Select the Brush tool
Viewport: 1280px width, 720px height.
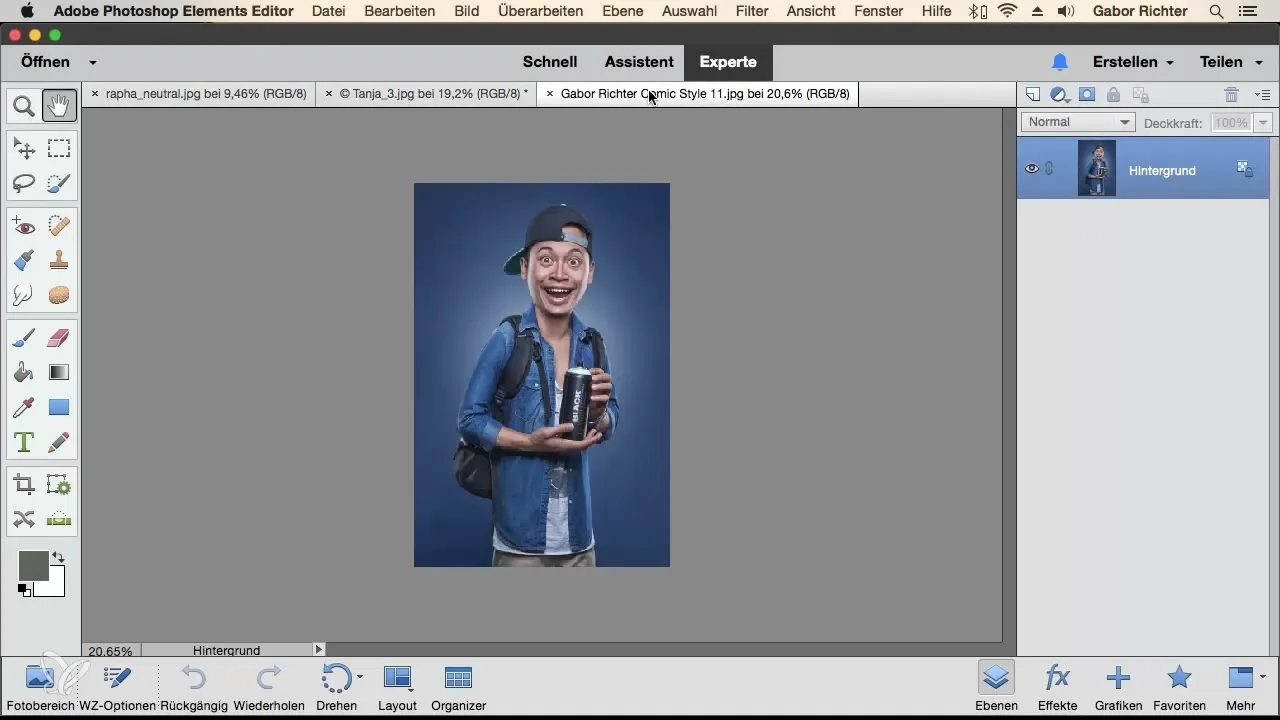[x=24, y=338]
